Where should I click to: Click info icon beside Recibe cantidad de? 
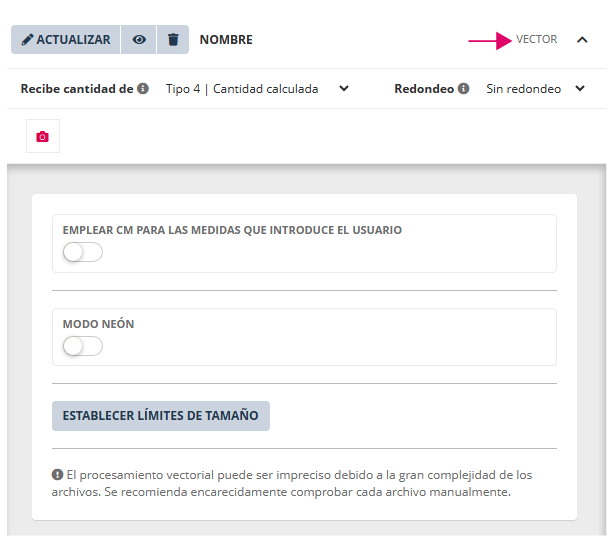[143, 89]
